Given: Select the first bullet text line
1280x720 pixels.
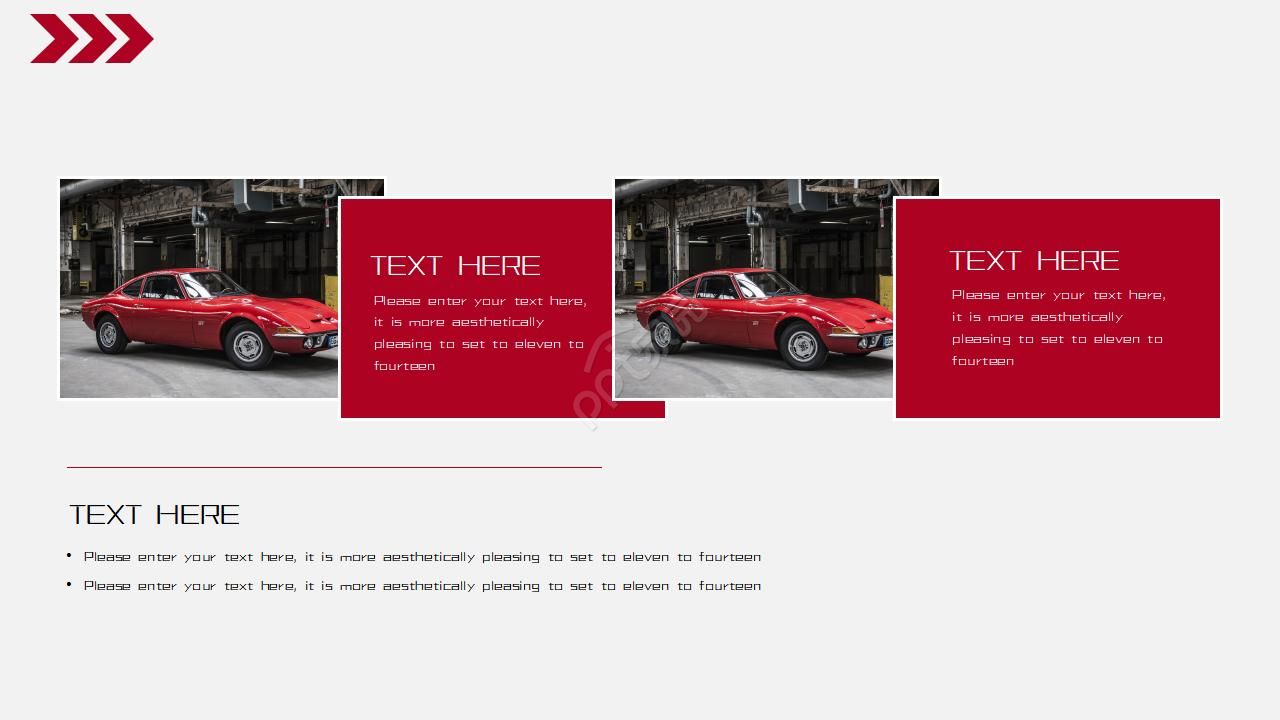Looking at the screenshot, I should click(422, 557).
